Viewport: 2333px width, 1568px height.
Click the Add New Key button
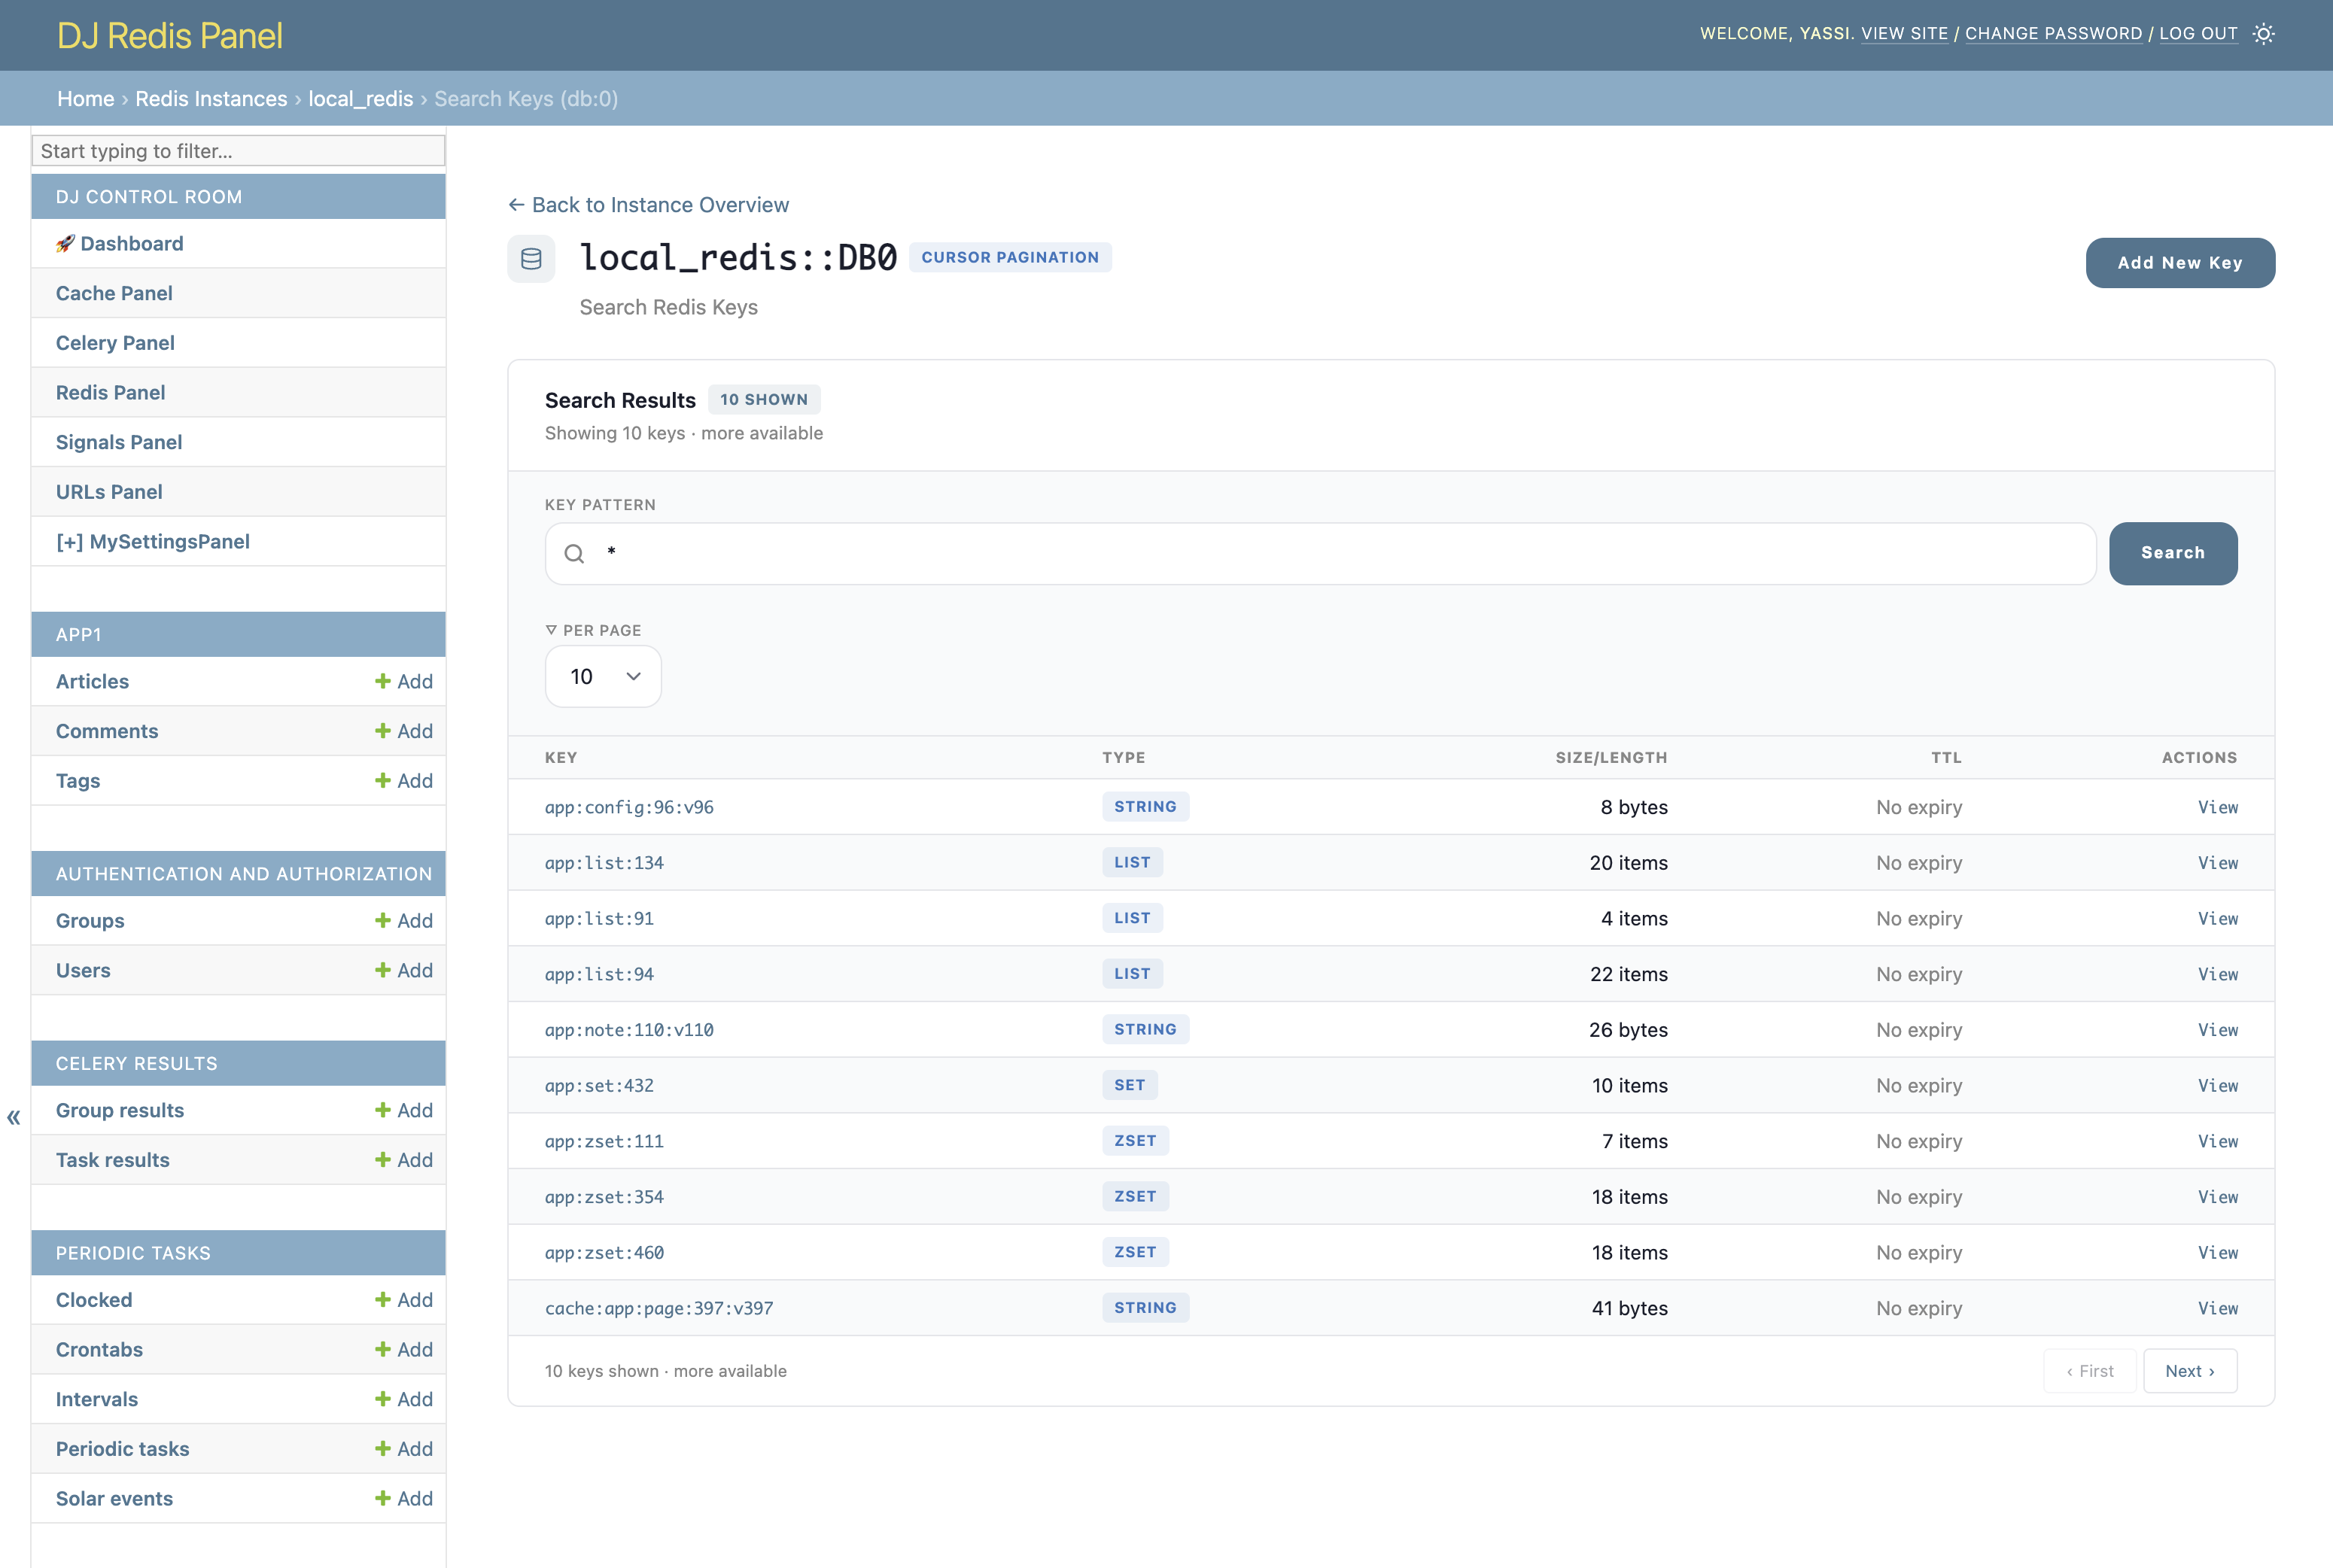pyautogui.click(x=2180, y=263)
